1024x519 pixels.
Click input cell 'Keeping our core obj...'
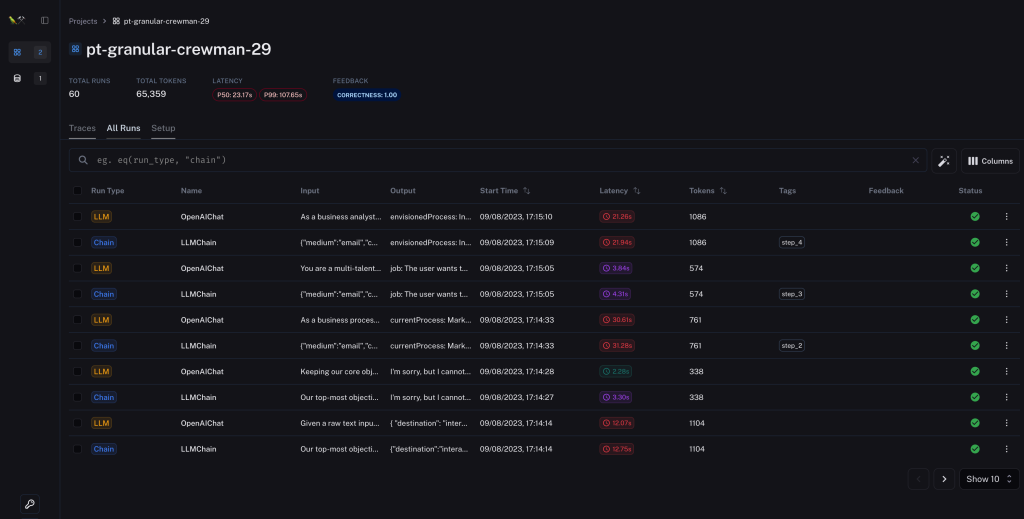click(339, 371)
